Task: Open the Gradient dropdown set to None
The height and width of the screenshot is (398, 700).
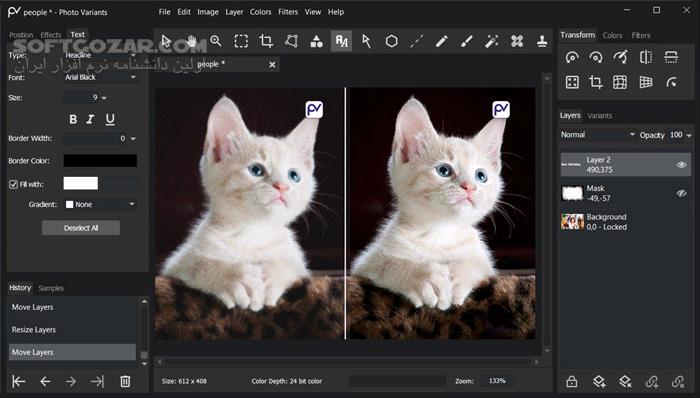Action: 100,204
